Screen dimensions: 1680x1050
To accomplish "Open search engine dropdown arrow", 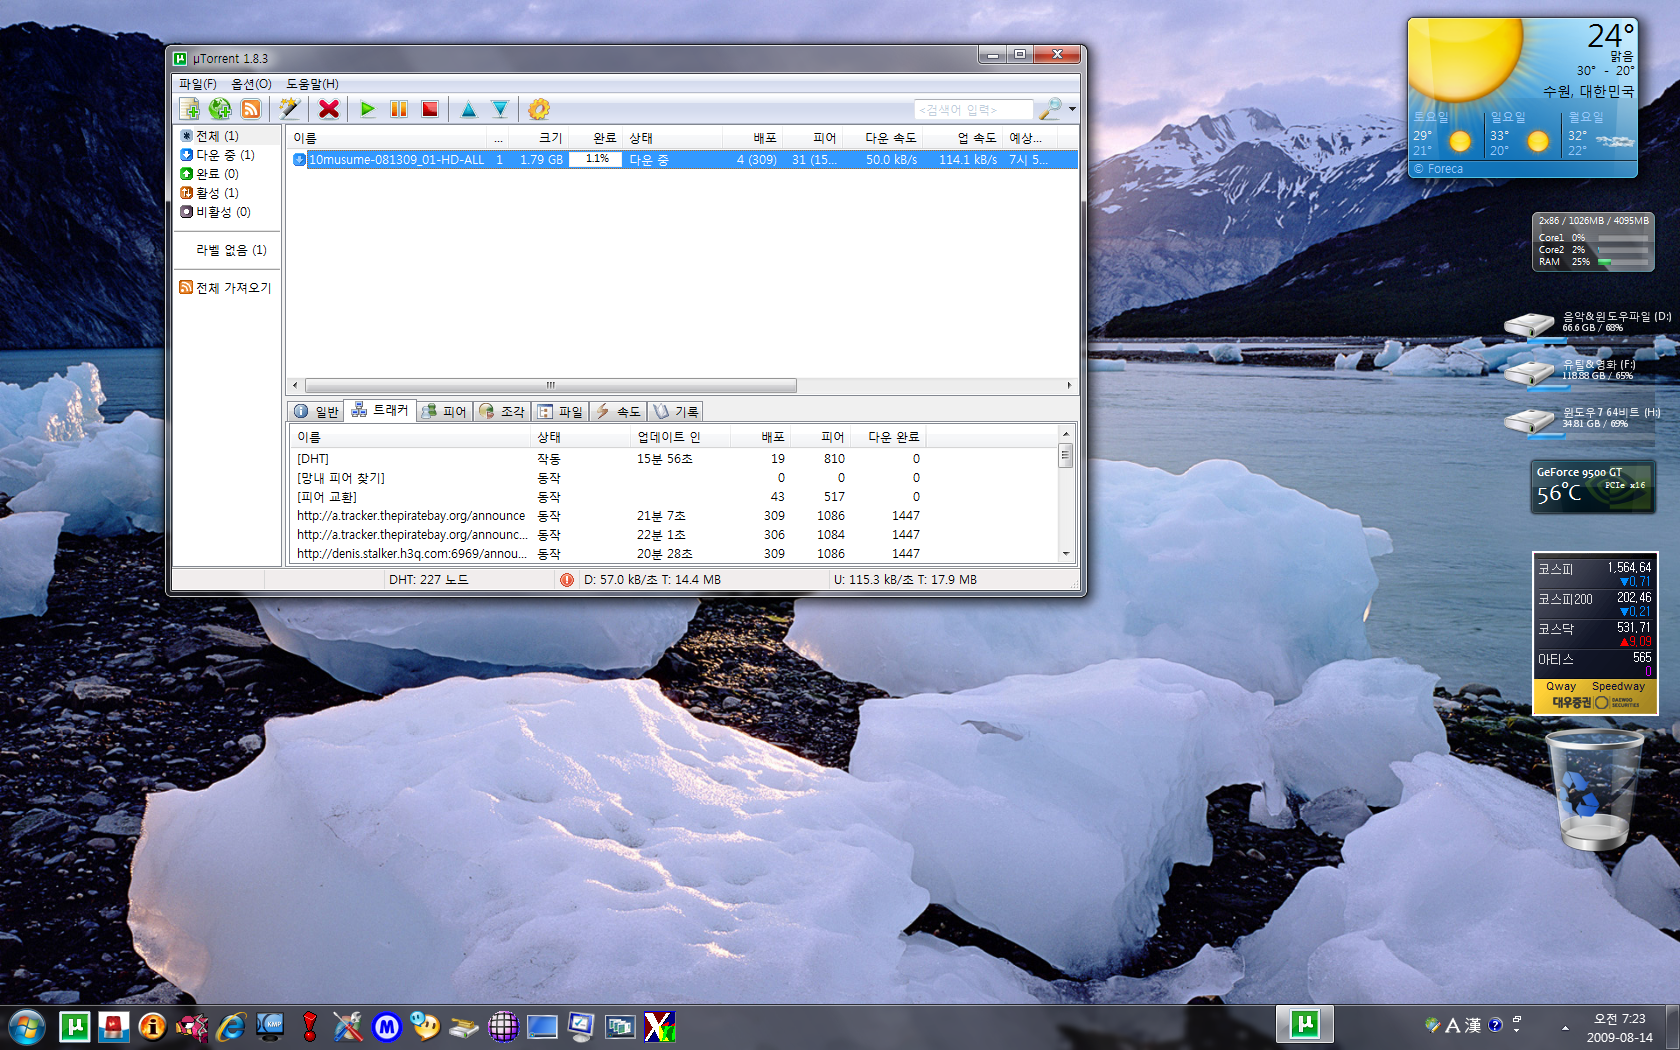I will (x=1072, y=109).
